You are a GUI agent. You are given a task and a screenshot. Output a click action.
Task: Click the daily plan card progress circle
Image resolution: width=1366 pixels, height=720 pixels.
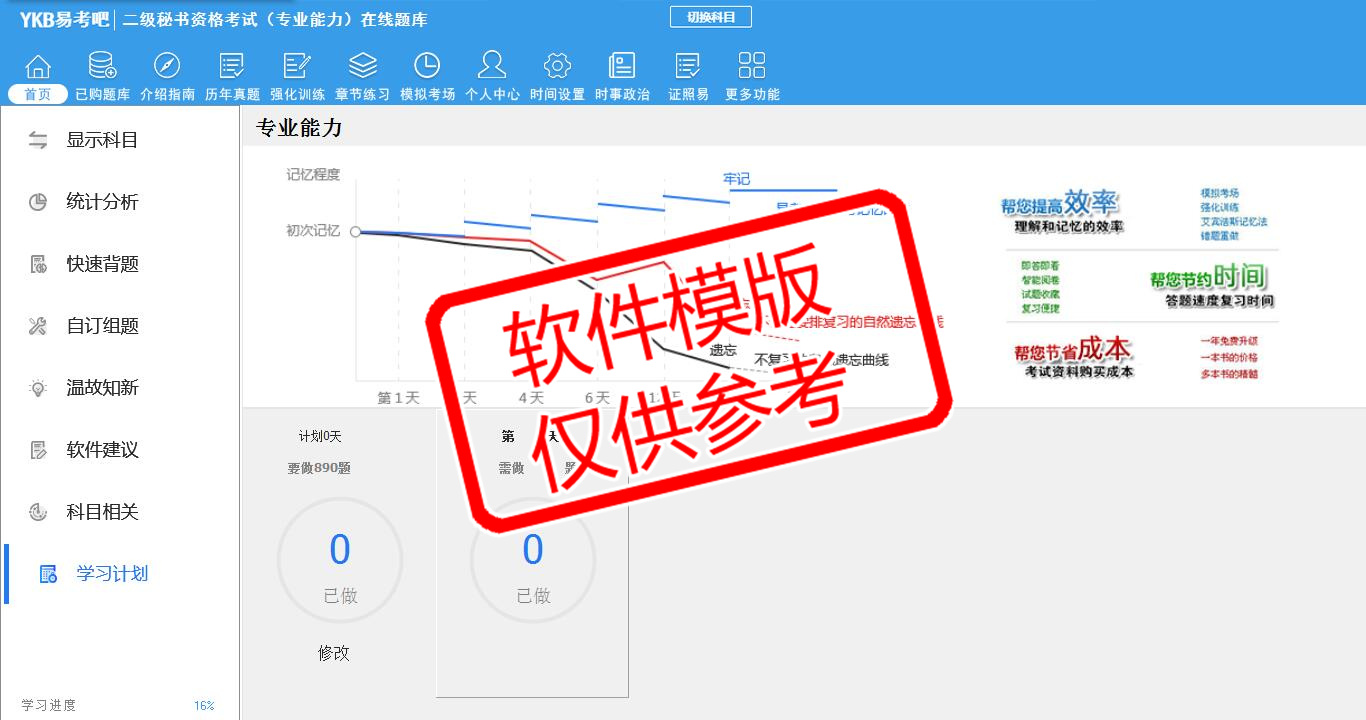533,561
